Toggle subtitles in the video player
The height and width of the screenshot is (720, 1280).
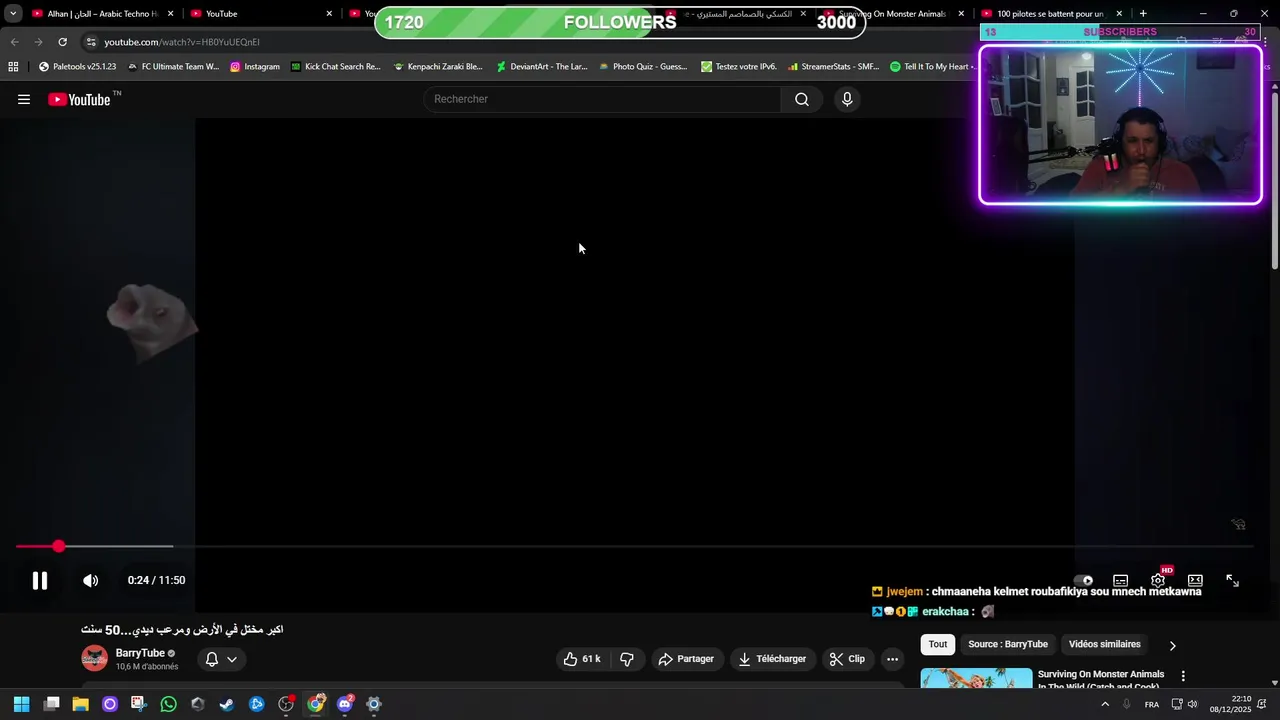[x=1121, y=580]
